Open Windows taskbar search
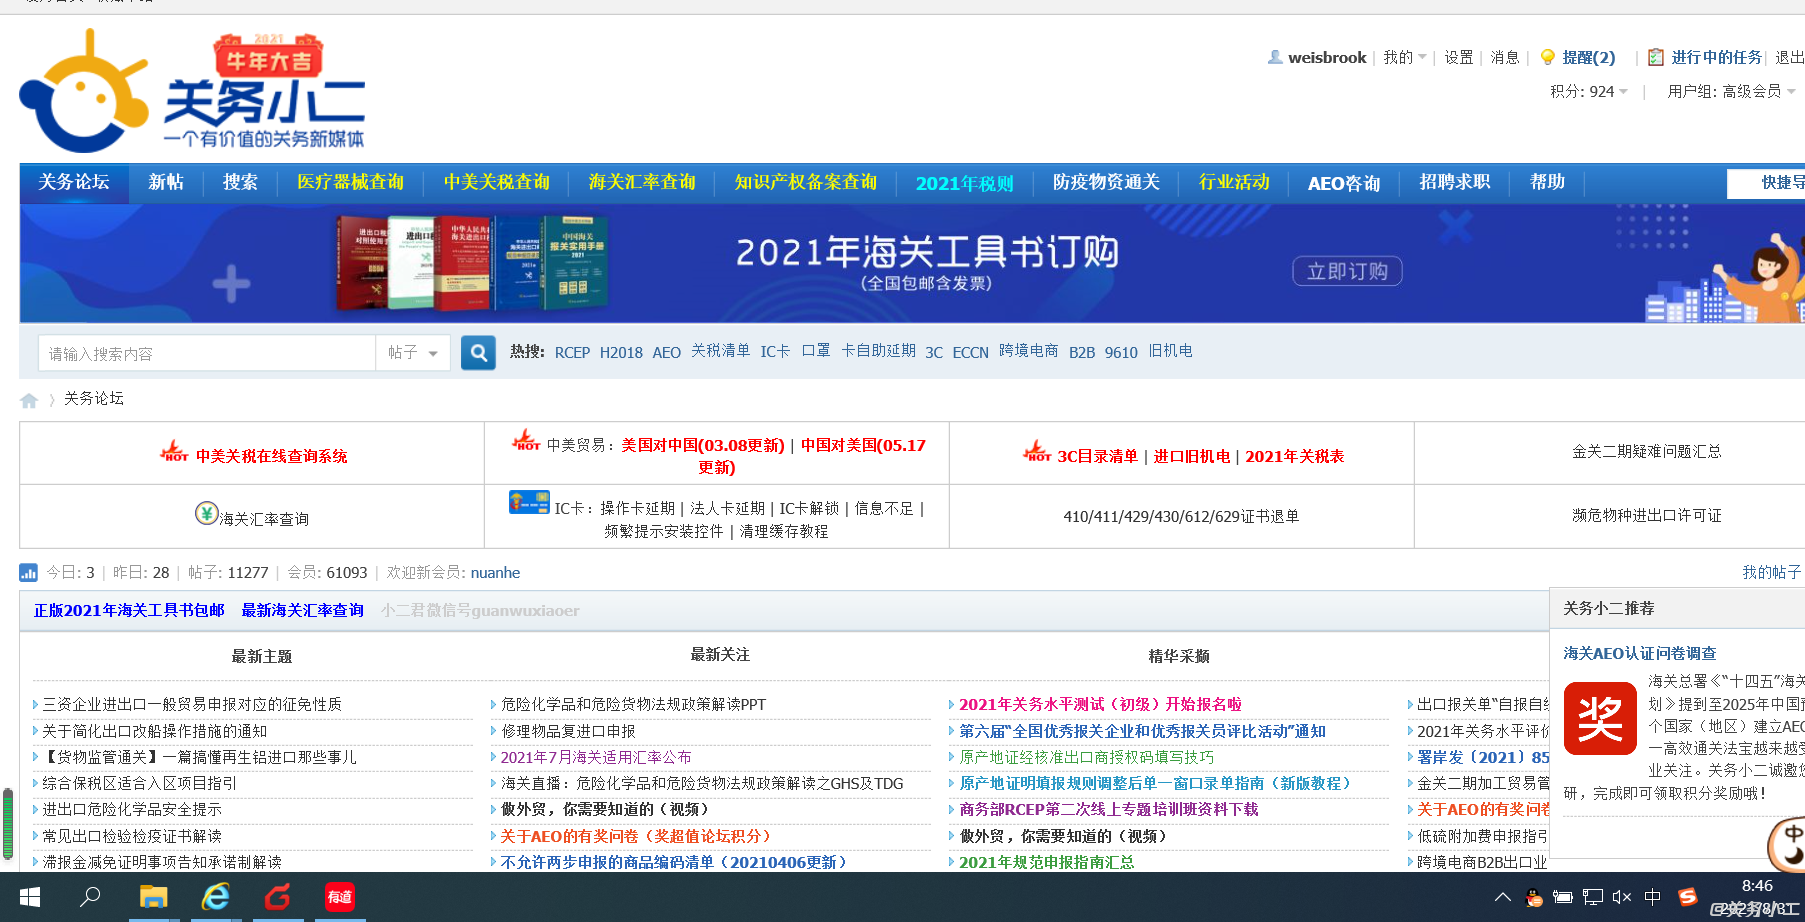The image size is (1805, 922). (x=90, y=897)
